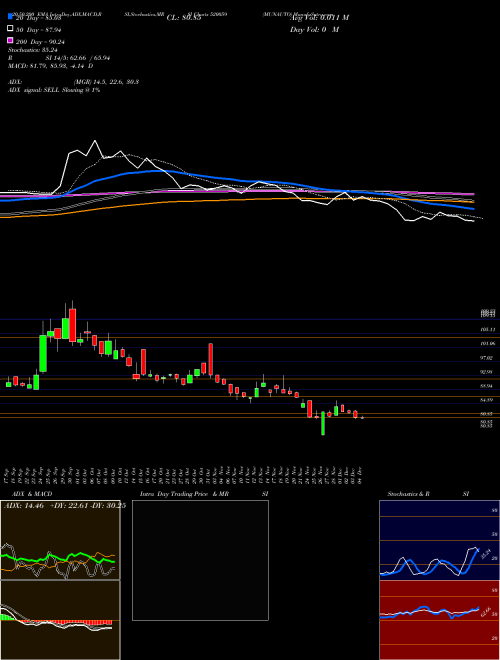Click the tall red candlestick at the price peak

[x=72, y=325]
